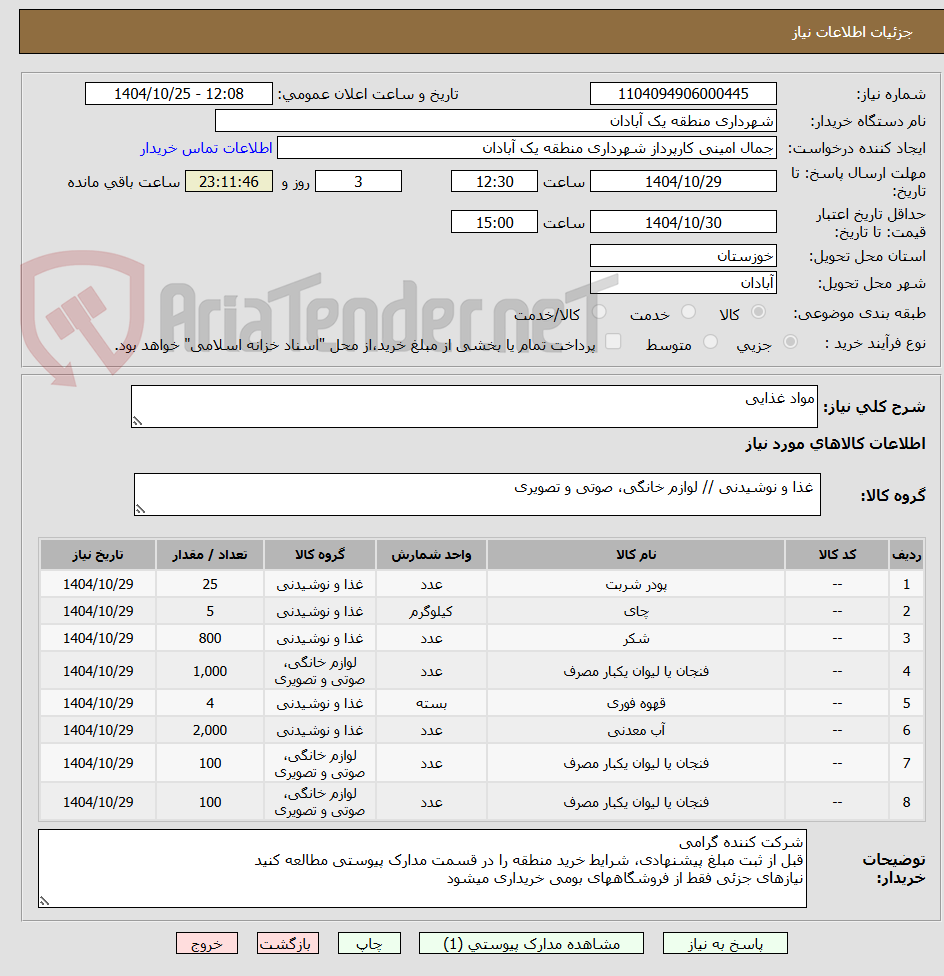Click the 1404/10/29 response deadline date field

[x=683, y=182]
